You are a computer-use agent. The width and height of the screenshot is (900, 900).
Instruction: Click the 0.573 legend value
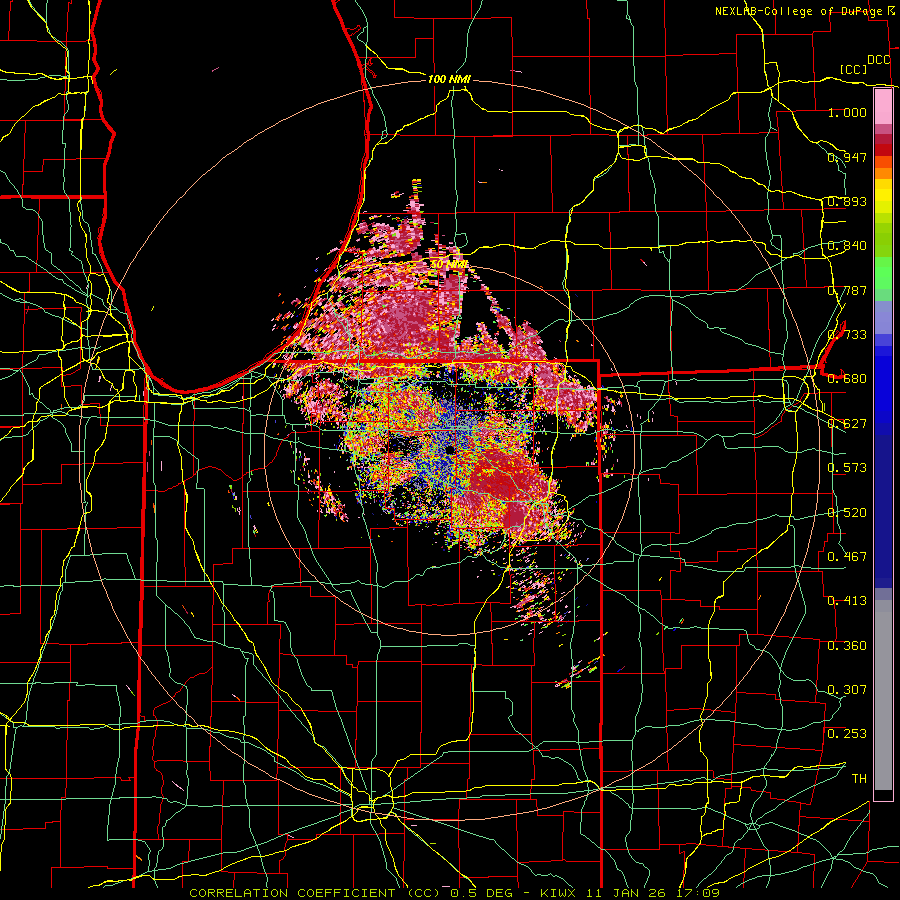click(x=847, y=468)
